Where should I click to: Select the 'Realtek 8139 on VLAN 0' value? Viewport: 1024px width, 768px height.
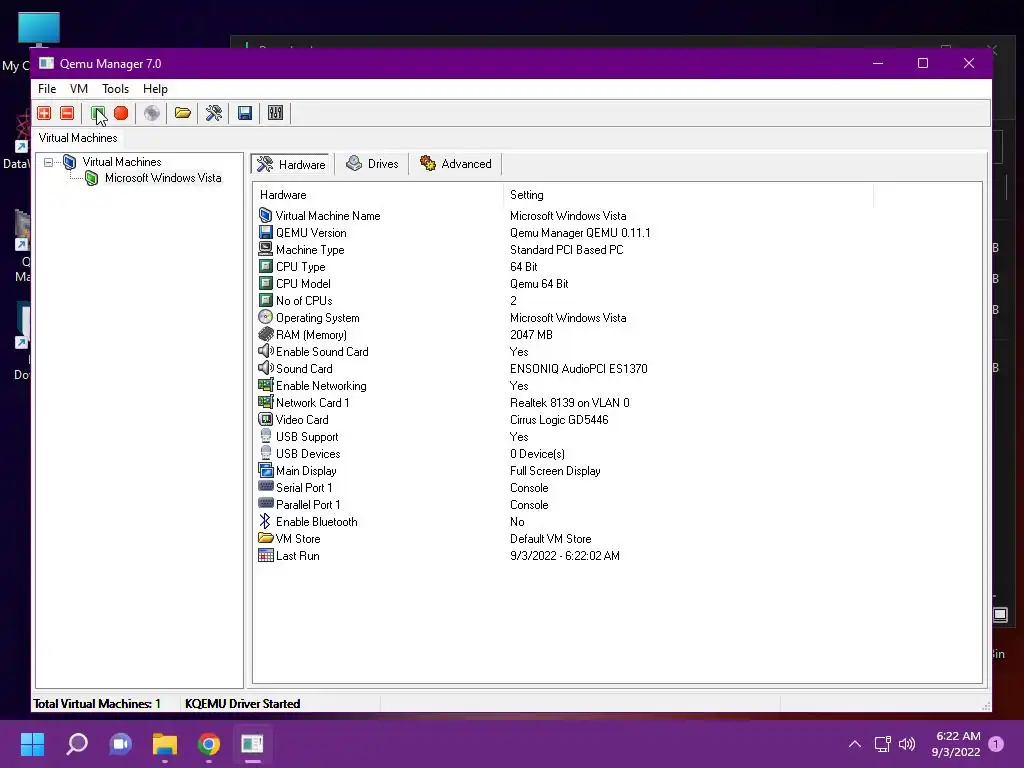569,402
